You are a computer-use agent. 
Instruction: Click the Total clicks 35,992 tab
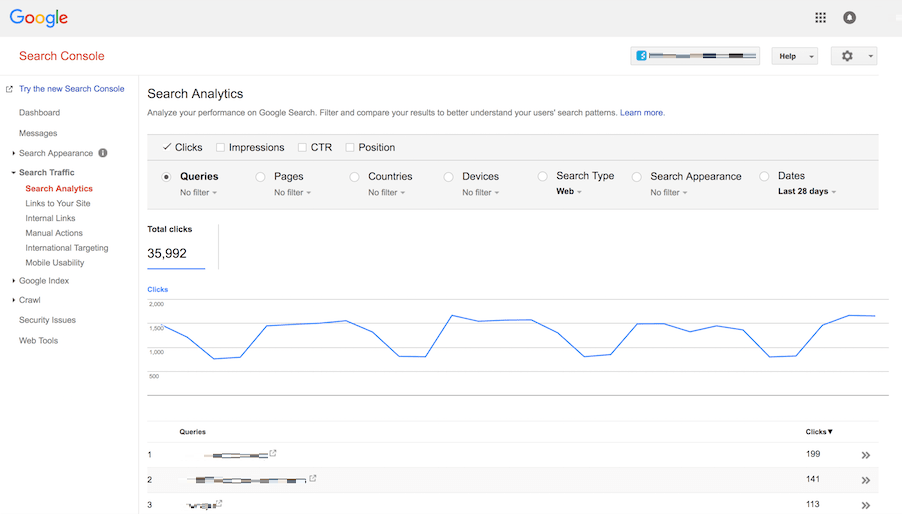click(x=176, y=246)
